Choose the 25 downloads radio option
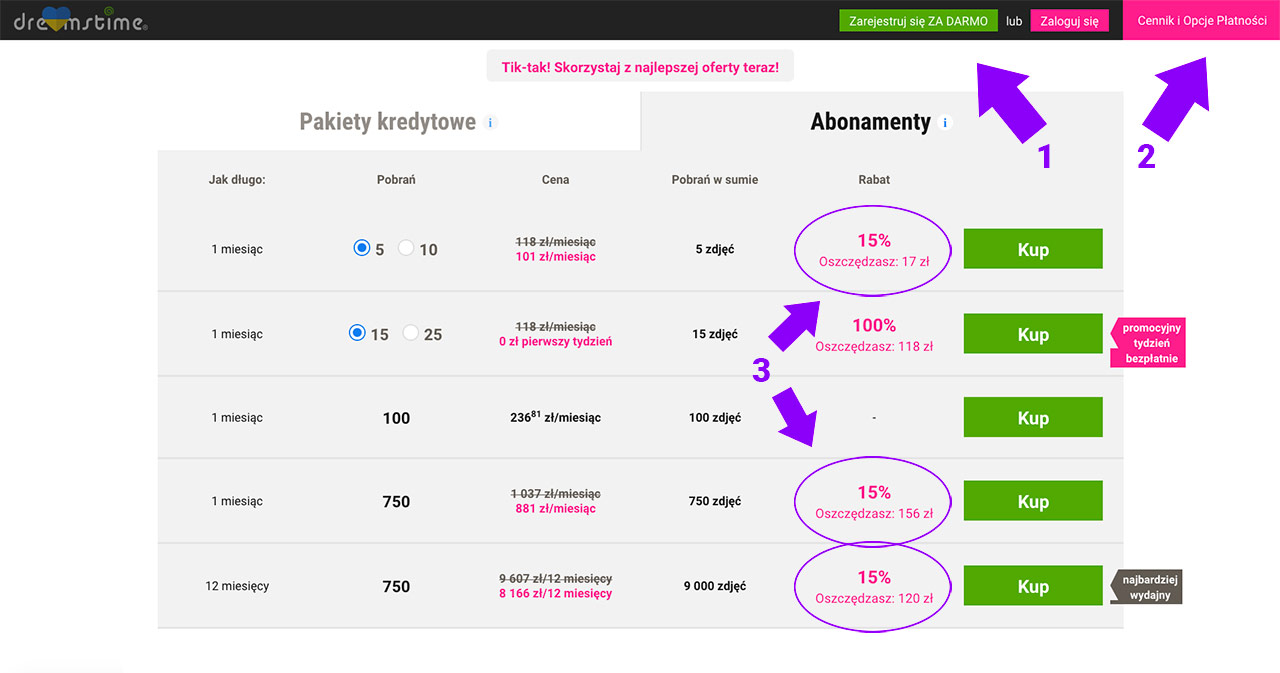Viewport: 1280px width, 673px height. (410, 333)
